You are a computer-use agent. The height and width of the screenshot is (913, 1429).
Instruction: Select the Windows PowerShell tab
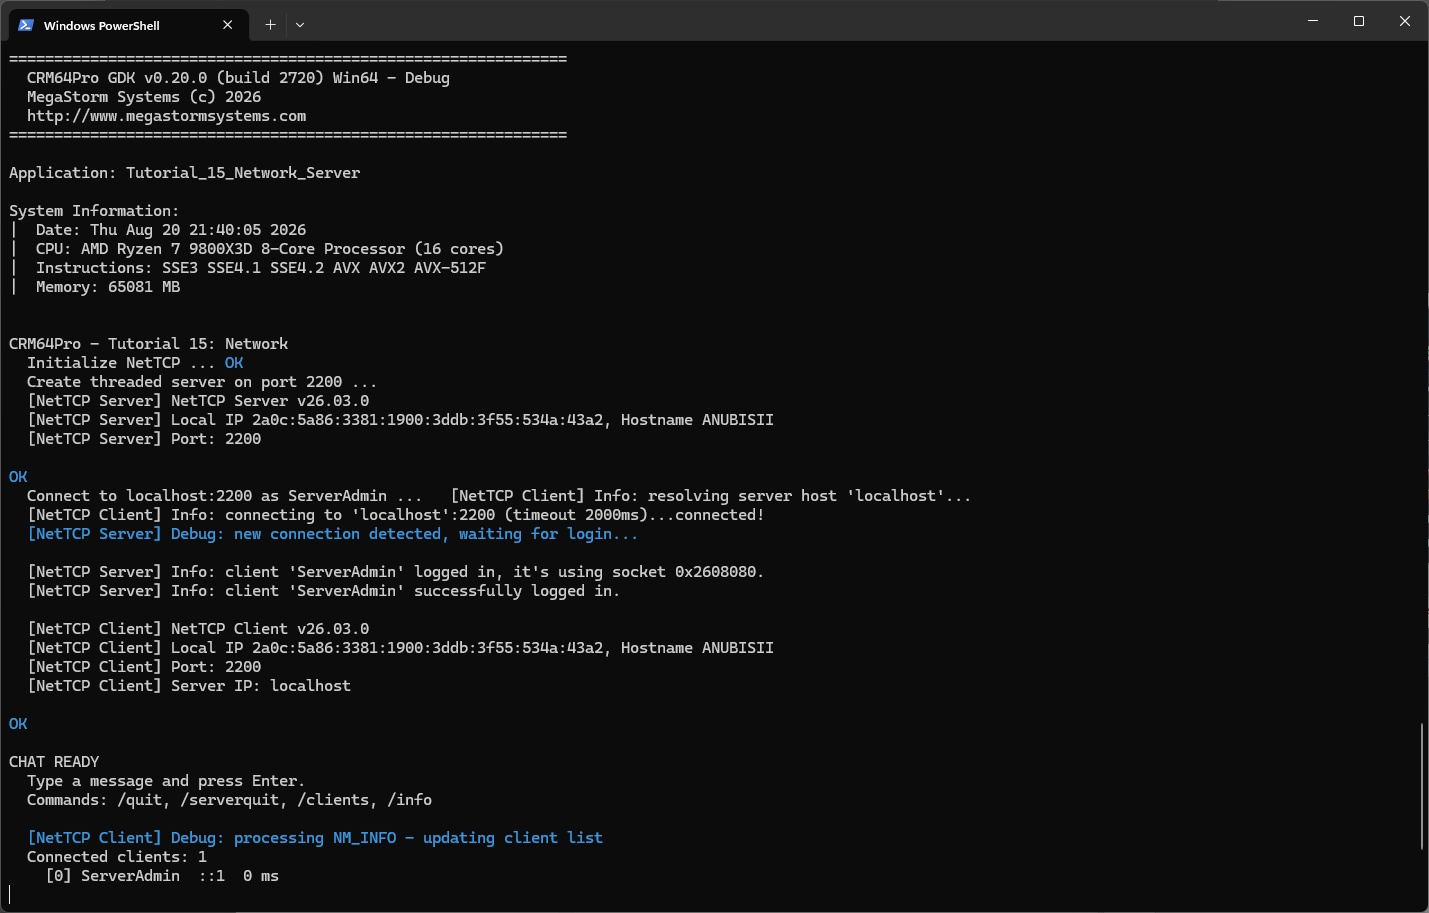coord(127,25)
